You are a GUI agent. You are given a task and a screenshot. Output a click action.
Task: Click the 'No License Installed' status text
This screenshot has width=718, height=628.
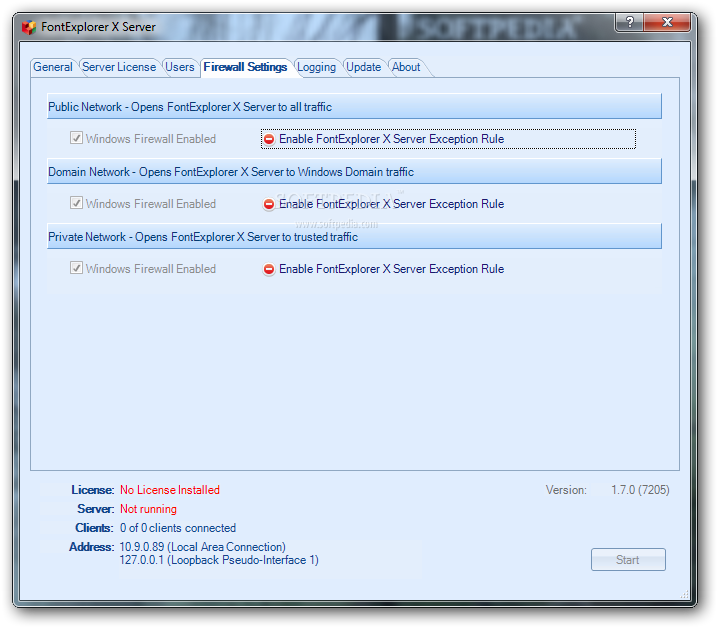[x=170, y=490]
